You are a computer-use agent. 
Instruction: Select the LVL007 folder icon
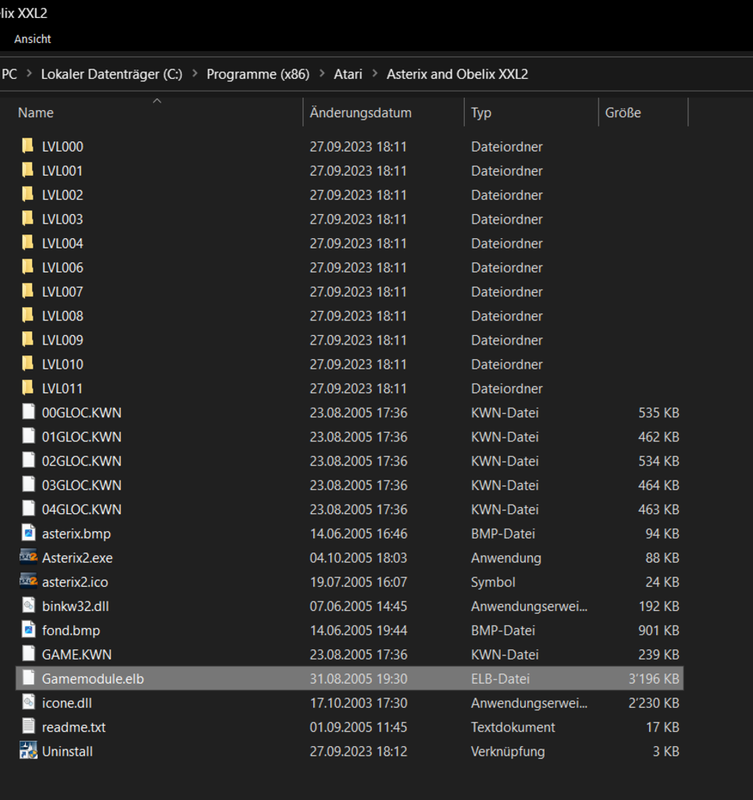tap(28, 291)
